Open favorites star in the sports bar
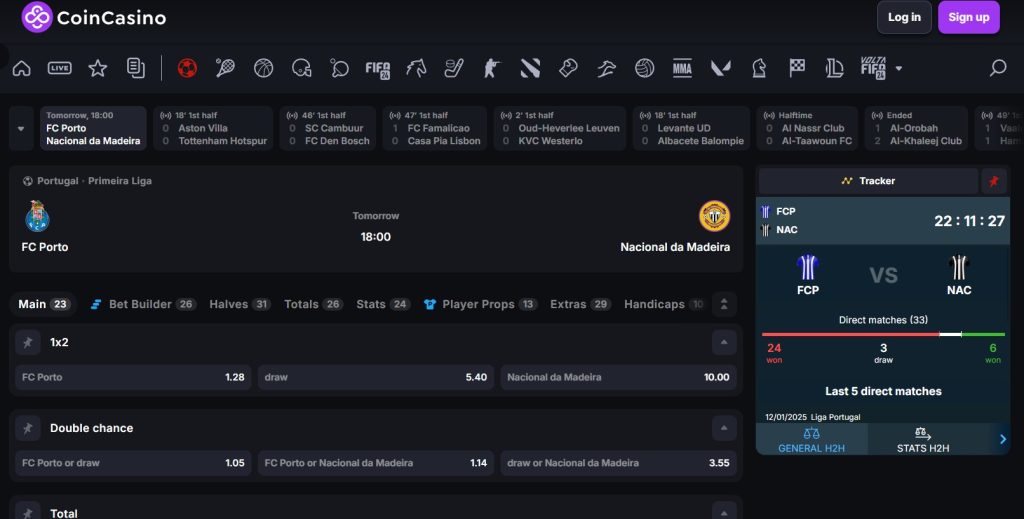1024x519 pixels. point(98,68)
